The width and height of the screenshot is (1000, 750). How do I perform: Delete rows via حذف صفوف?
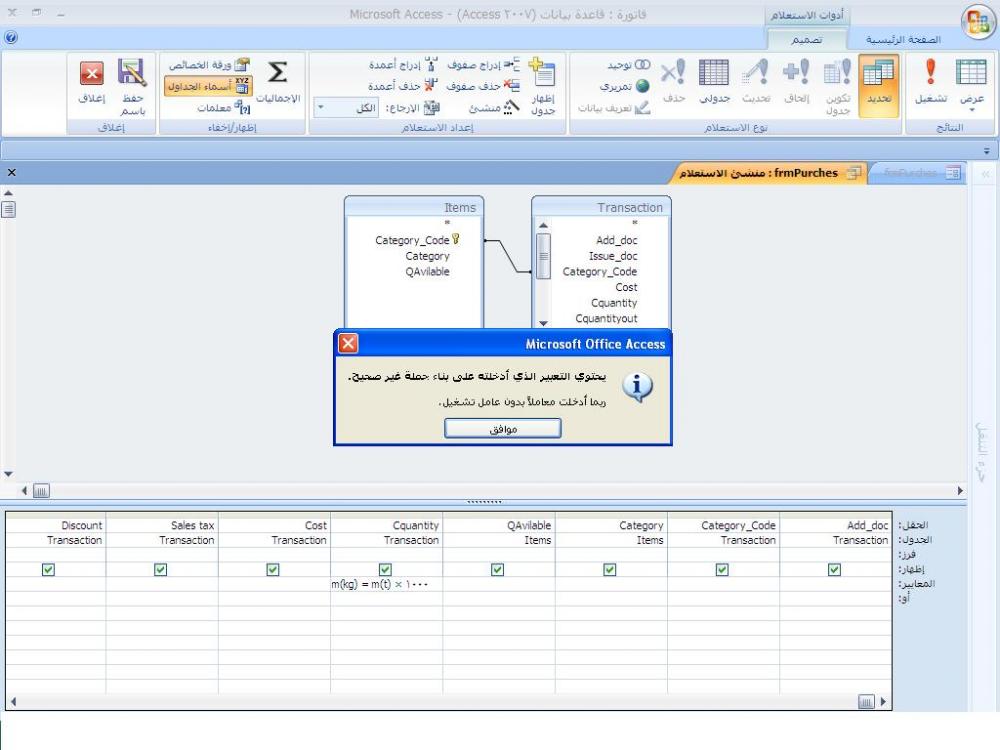pos(483,85)
